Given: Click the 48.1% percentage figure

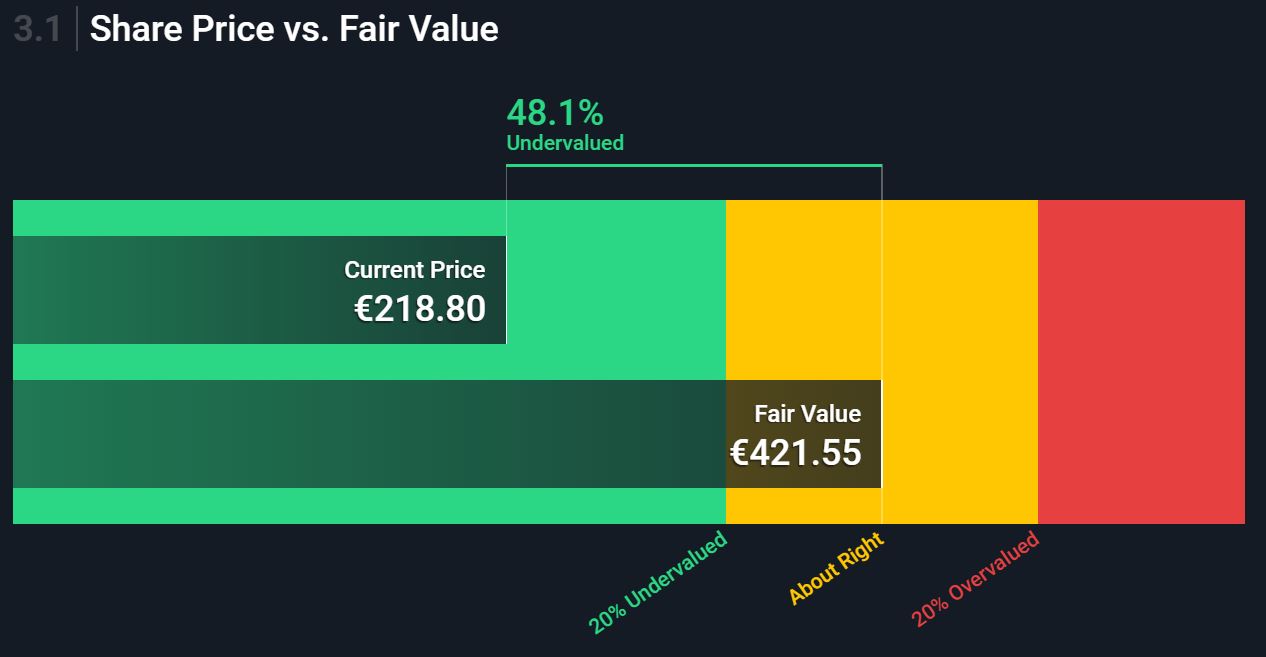Looking at the screenshot, I should pyautogui.click(x=555, y=112).
